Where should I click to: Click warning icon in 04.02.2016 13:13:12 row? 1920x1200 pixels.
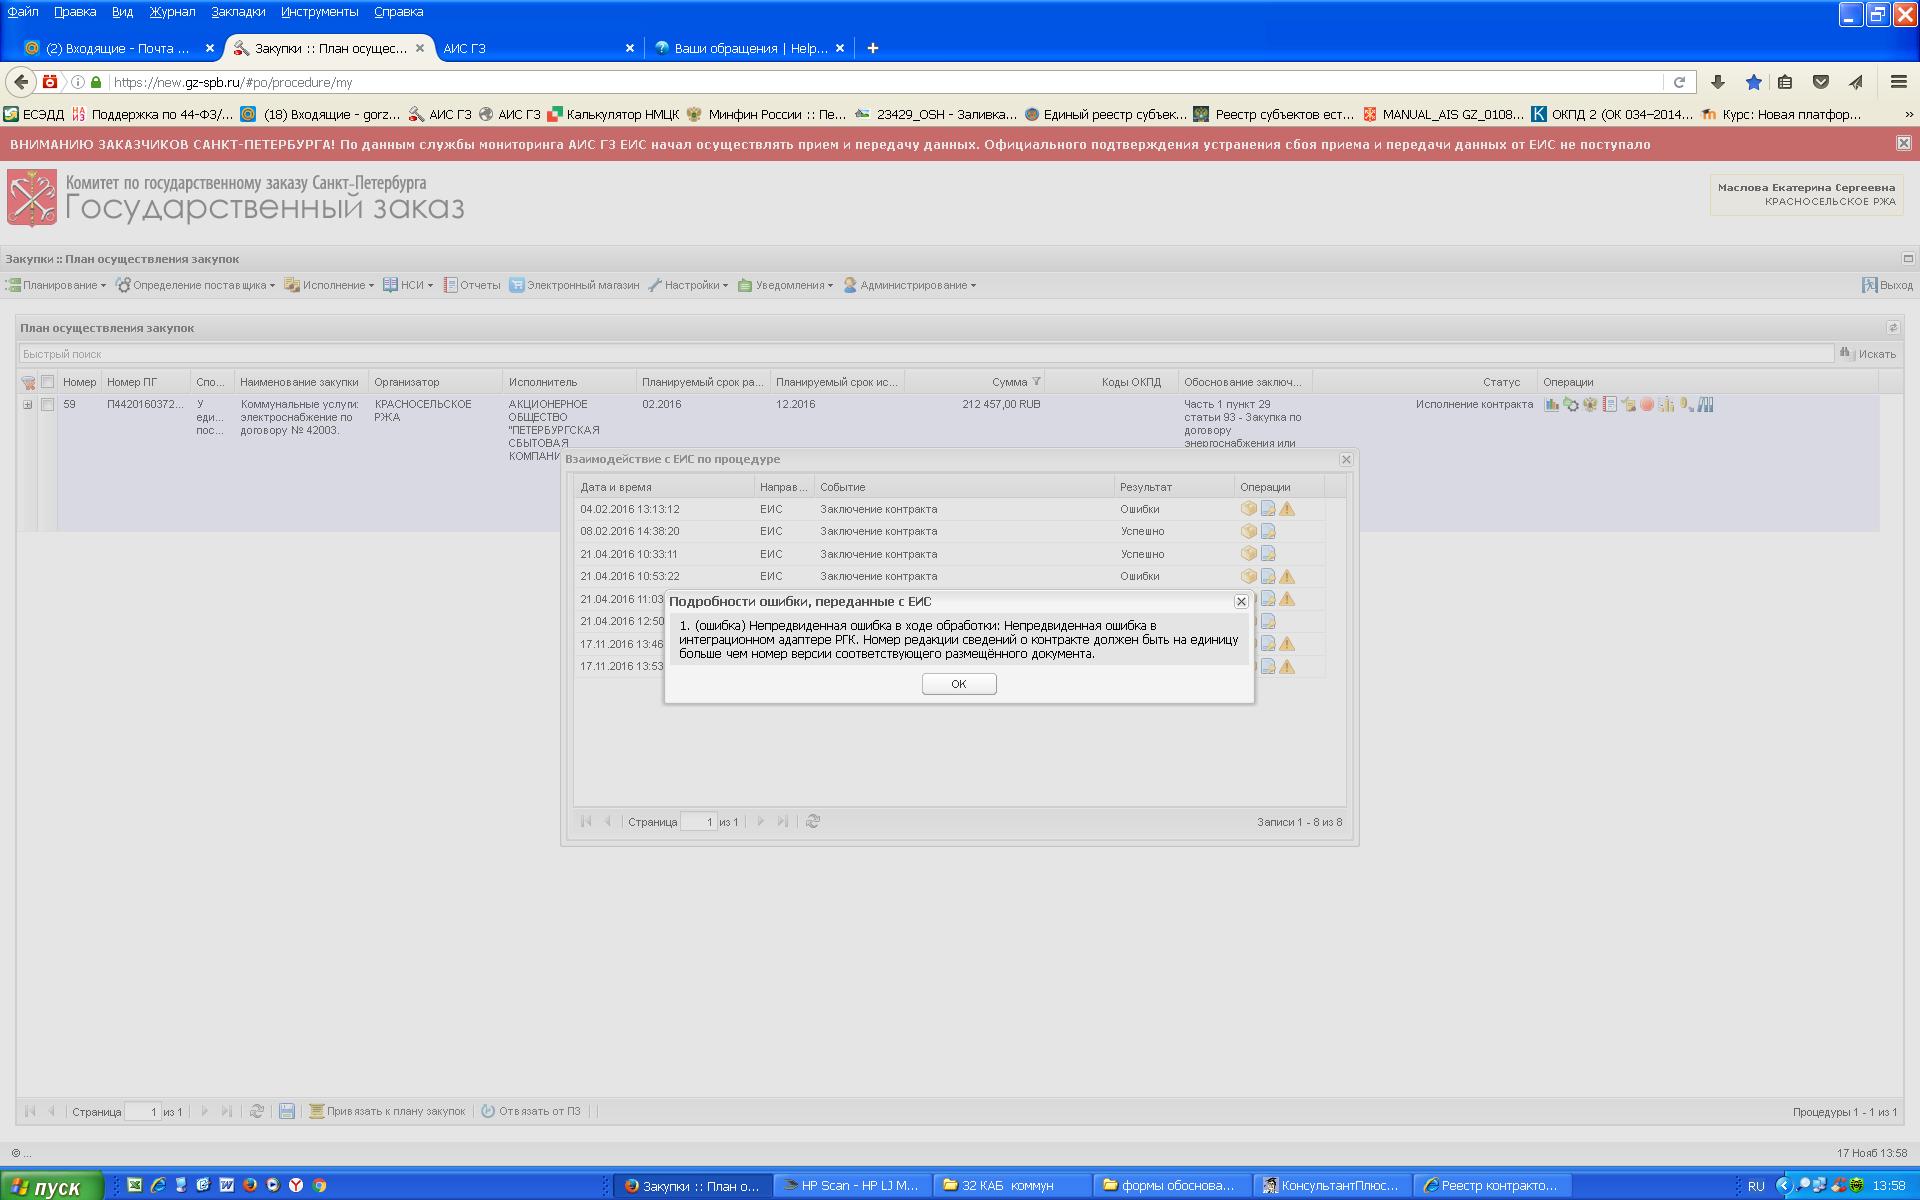[x=1287, y=509]
